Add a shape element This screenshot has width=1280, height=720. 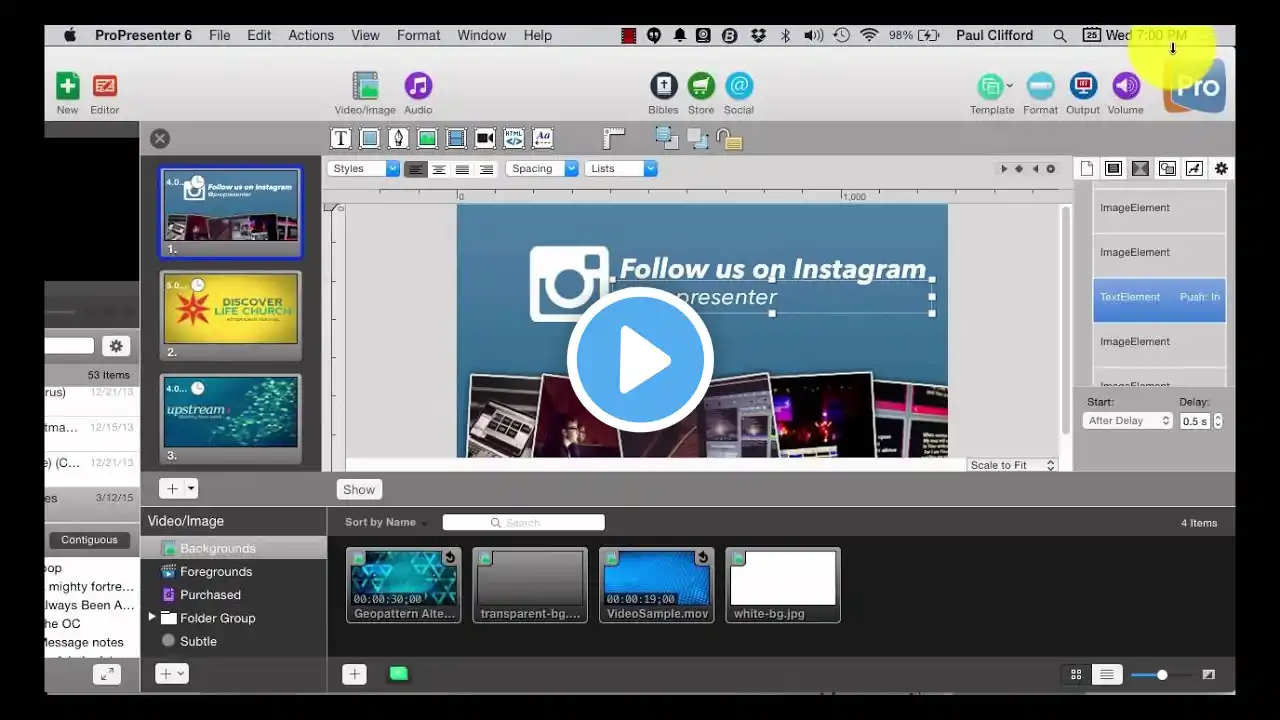click(x=369, y=138)
